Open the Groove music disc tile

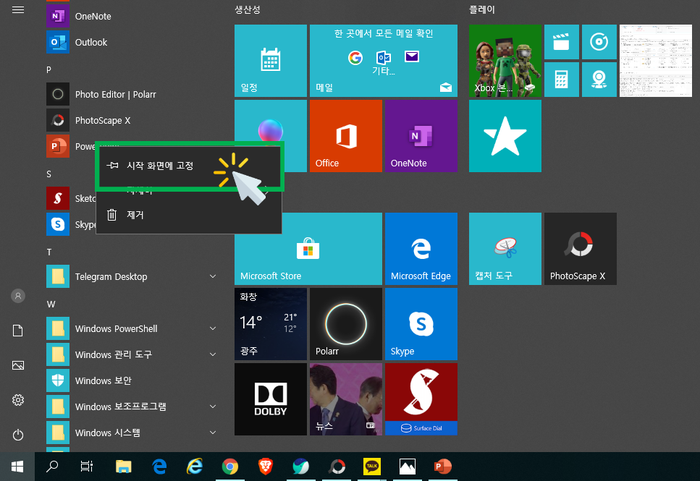599,42
